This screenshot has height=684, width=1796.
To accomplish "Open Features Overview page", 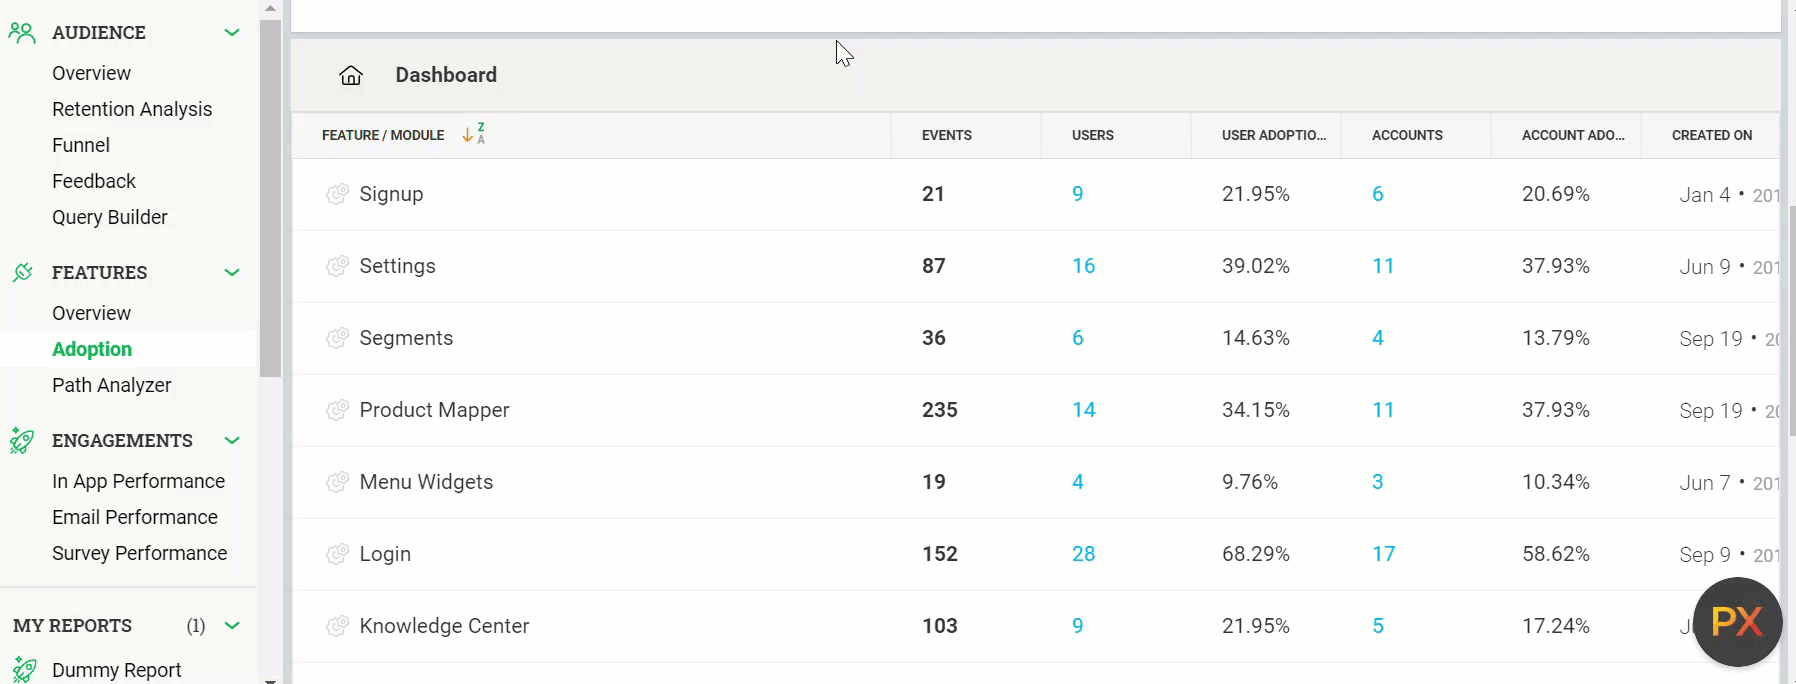I will pyautogui.click(x=91, y=313).
